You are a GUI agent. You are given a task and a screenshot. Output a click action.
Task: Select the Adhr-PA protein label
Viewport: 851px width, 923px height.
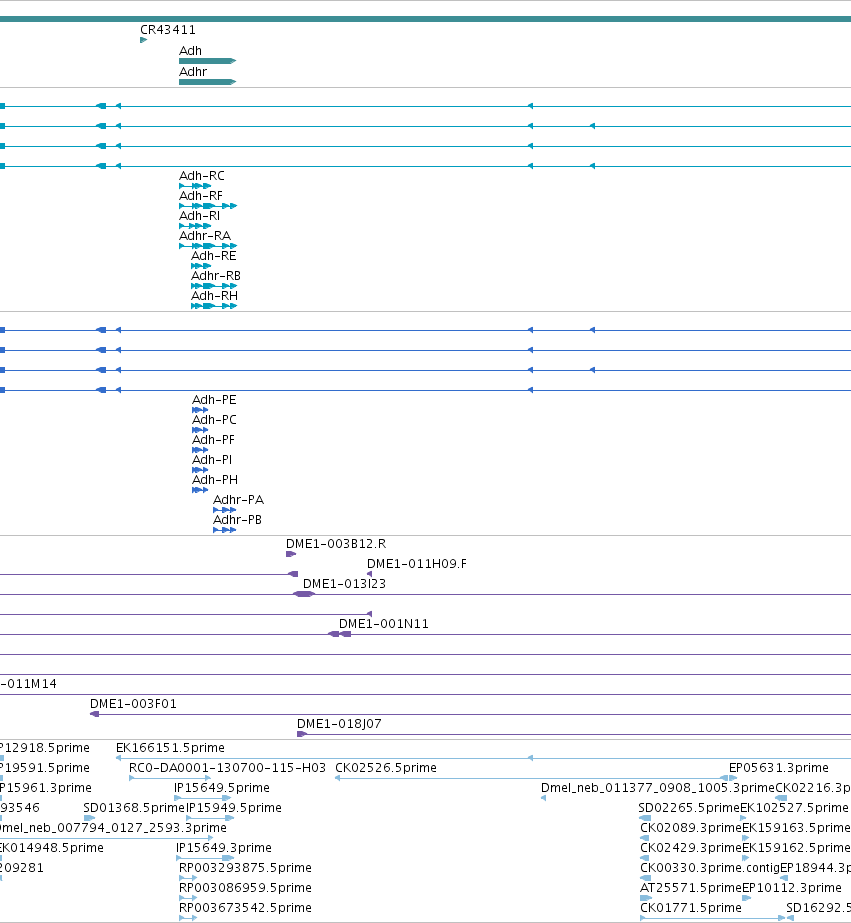238,500
